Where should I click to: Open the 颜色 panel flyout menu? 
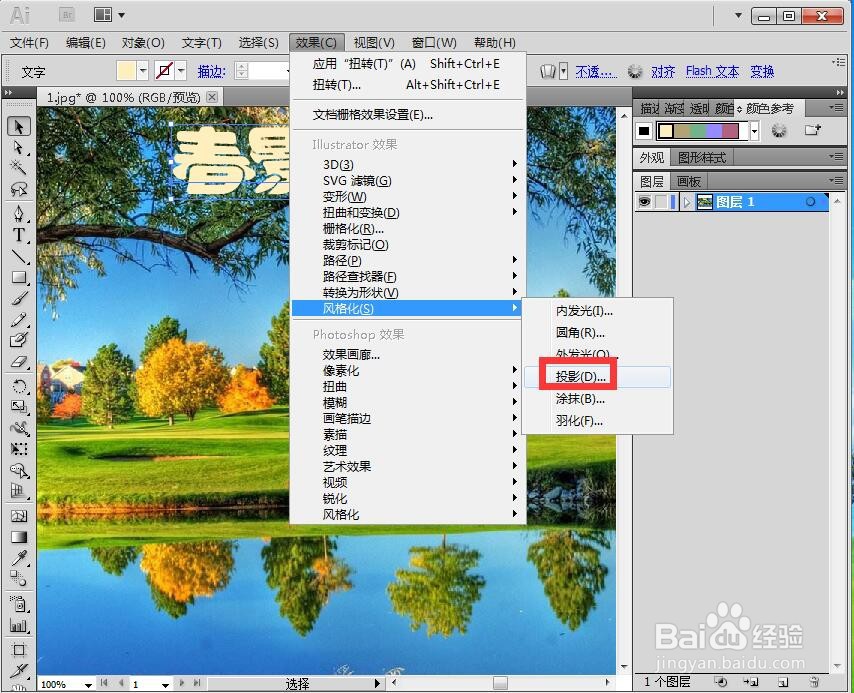click(836, 109)
